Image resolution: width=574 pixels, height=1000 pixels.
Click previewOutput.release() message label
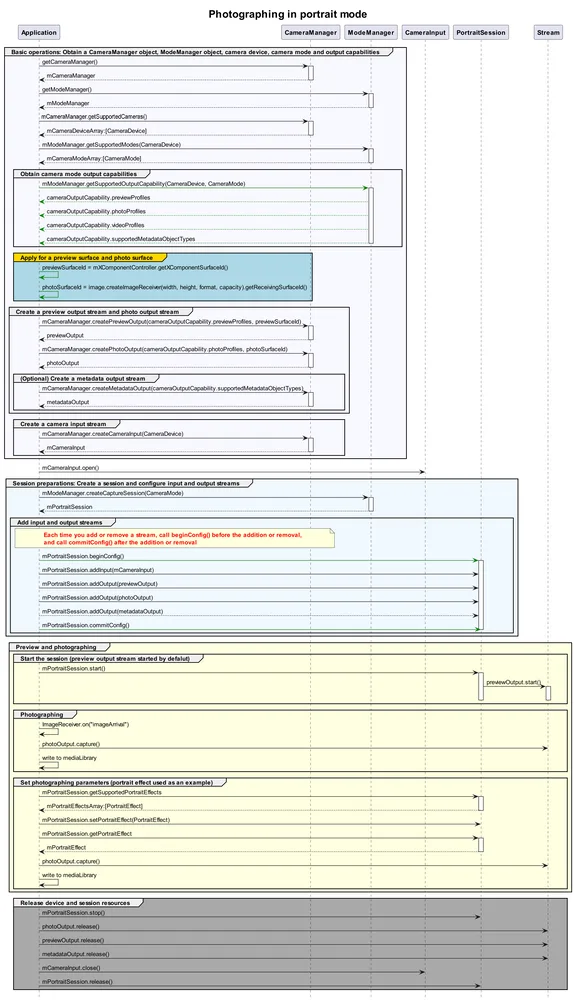pyautogui.click(x=73, y=941)
